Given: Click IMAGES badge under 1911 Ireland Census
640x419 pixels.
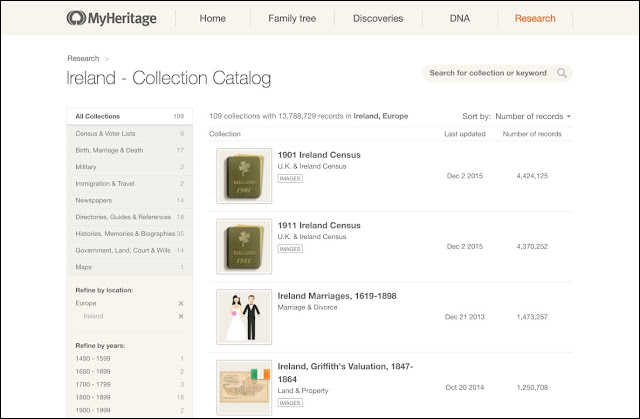Looking at the screenshot, I should pyautogui.click(x=290, y=249).
